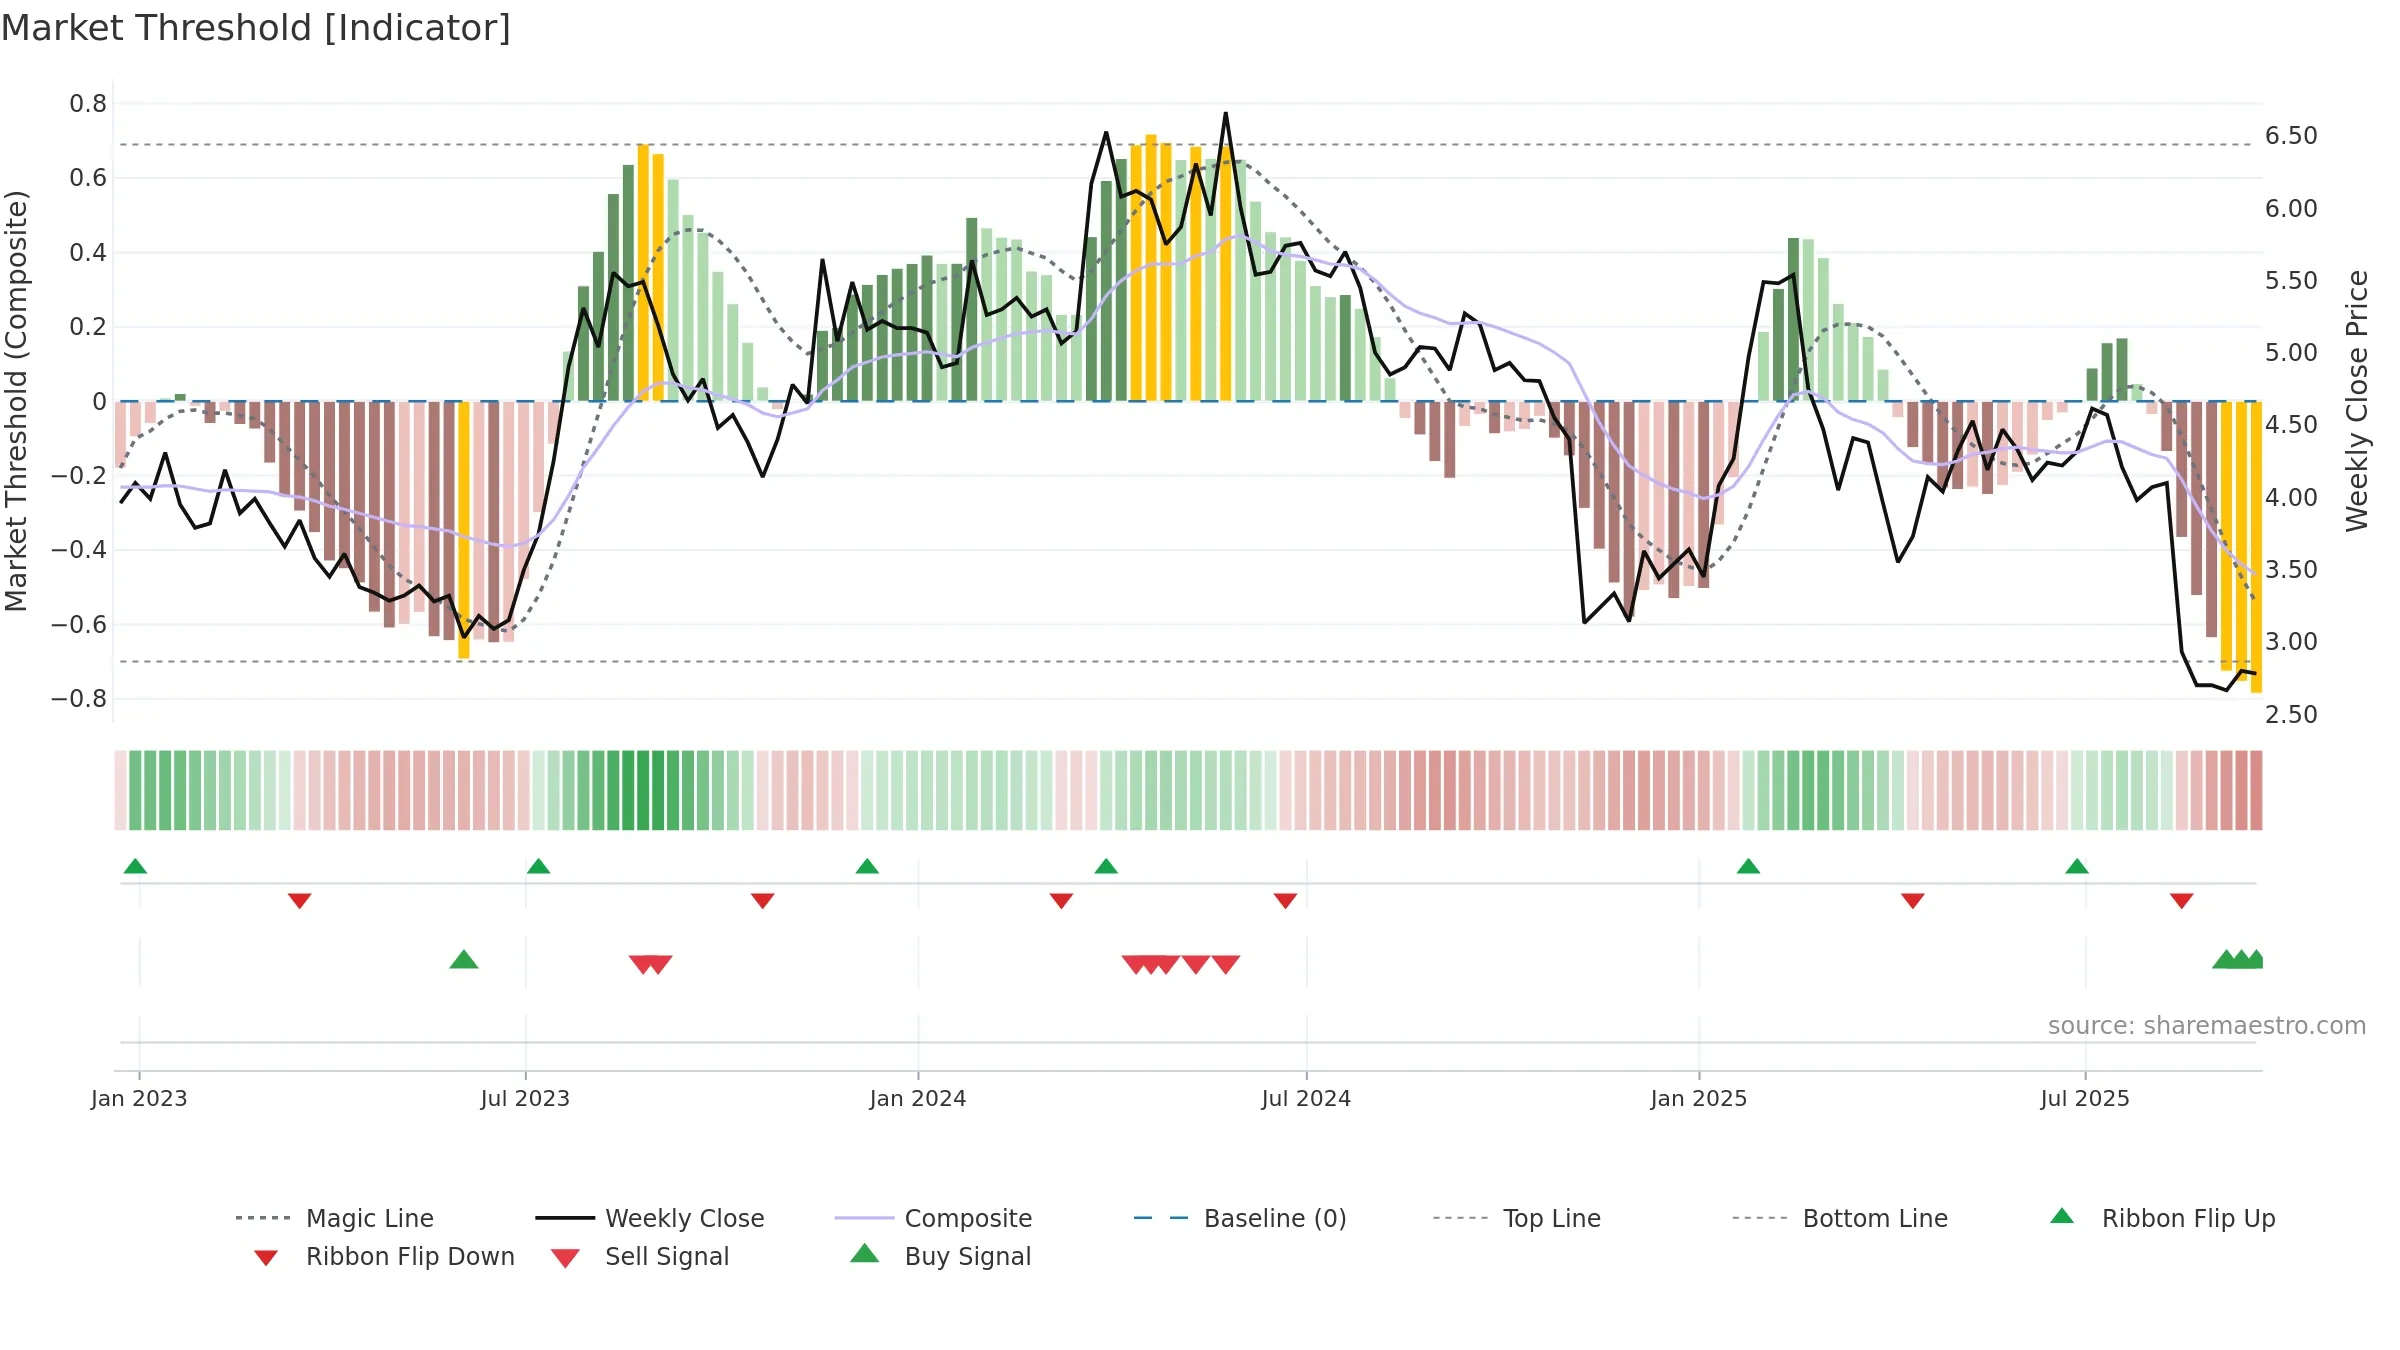Click the buy signal marker before Jul 2023

tap(464, 959)
